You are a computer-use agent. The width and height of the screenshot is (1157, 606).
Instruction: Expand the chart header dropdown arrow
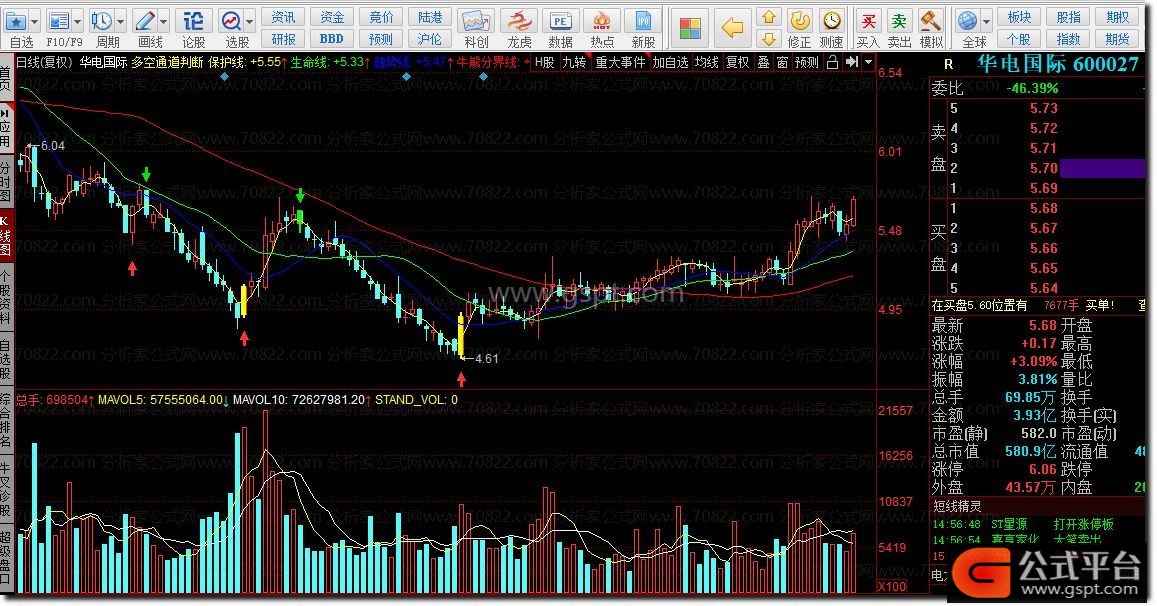[868, 63]
